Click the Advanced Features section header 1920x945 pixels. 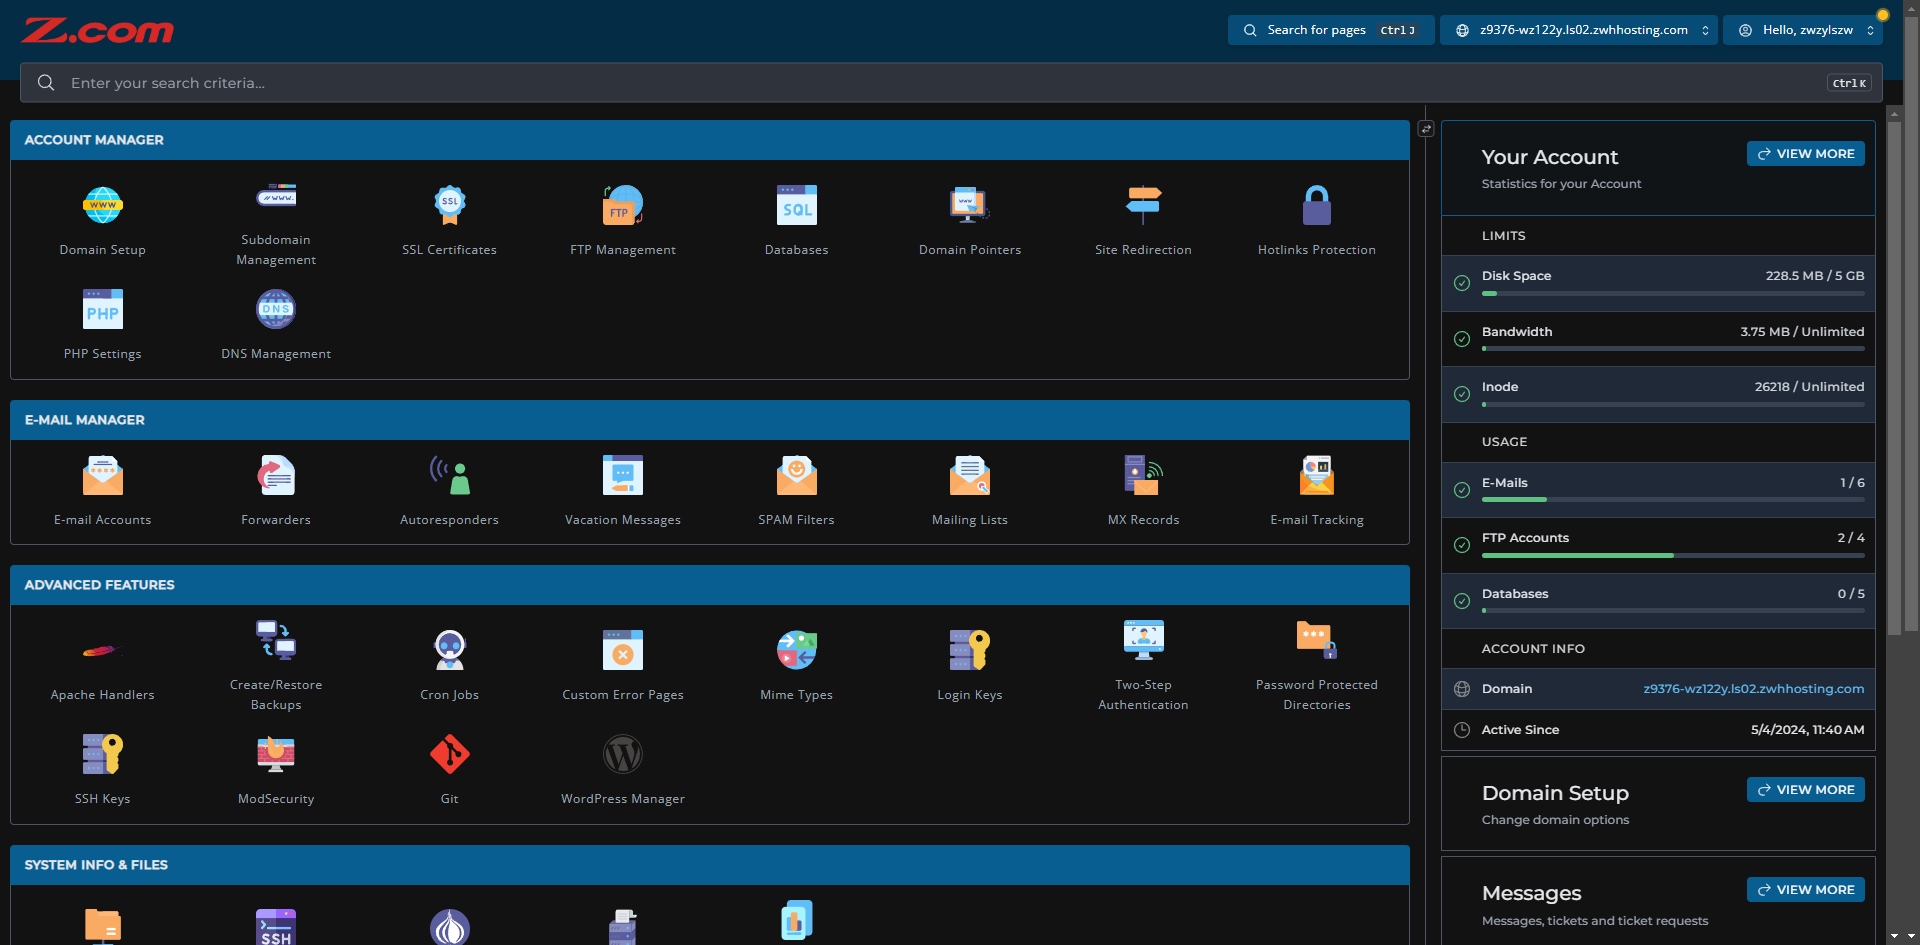pos(710,585)
